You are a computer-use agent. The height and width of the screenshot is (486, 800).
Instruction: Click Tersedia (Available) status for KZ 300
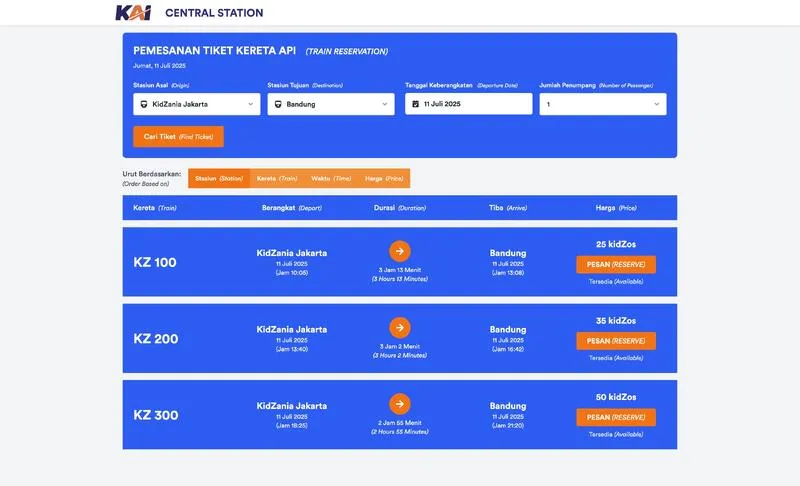point(616,434)
